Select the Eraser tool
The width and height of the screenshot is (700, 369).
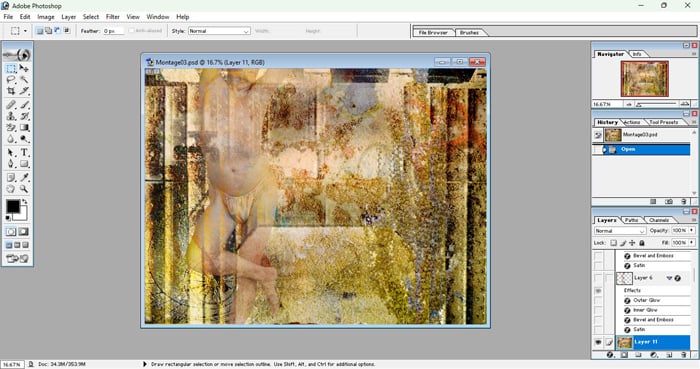[x=11, y=128]
